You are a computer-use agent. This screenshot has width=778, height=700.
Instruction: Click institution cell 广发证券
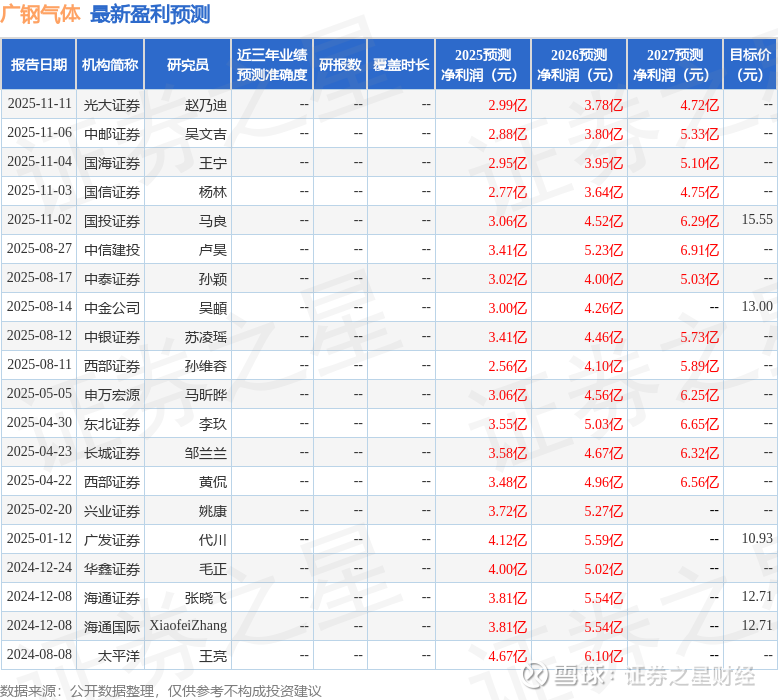tap(112, 540)
